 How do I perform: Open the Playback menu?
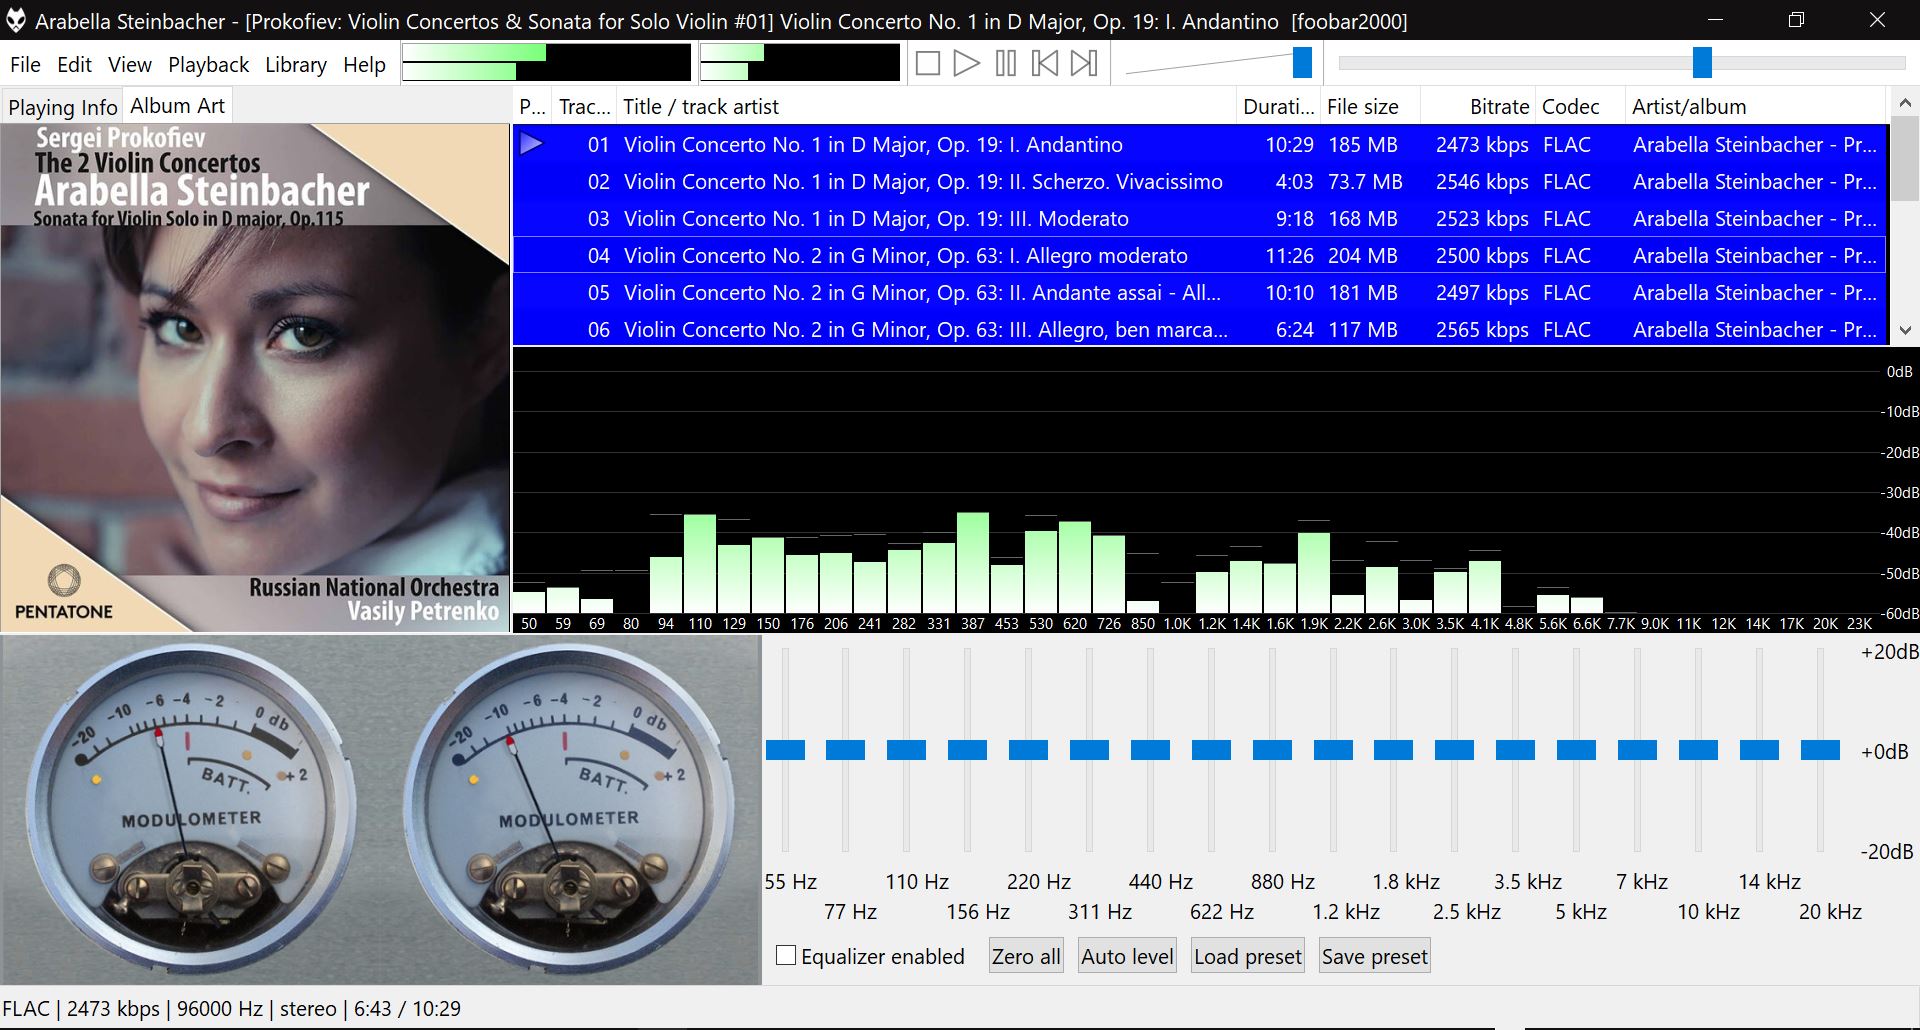click(x=208, y=65)
